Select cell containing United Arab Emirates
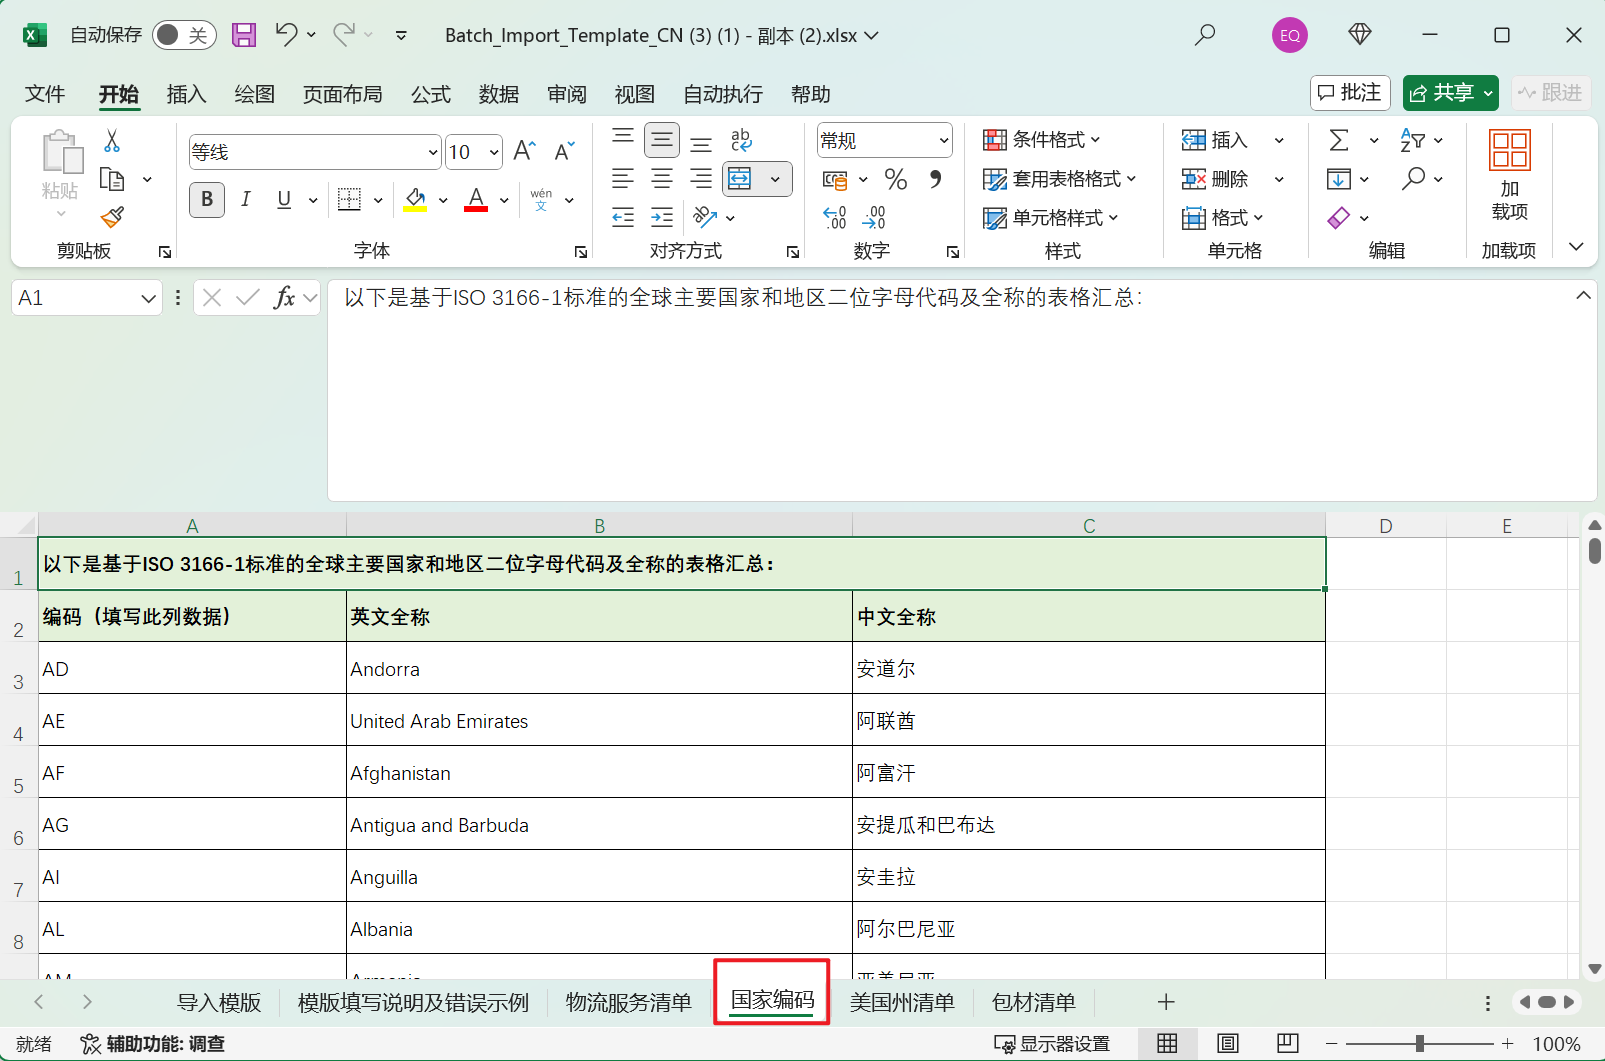Image resolution: width=1605 pixels, height=1061 pixels. [599, 720]
